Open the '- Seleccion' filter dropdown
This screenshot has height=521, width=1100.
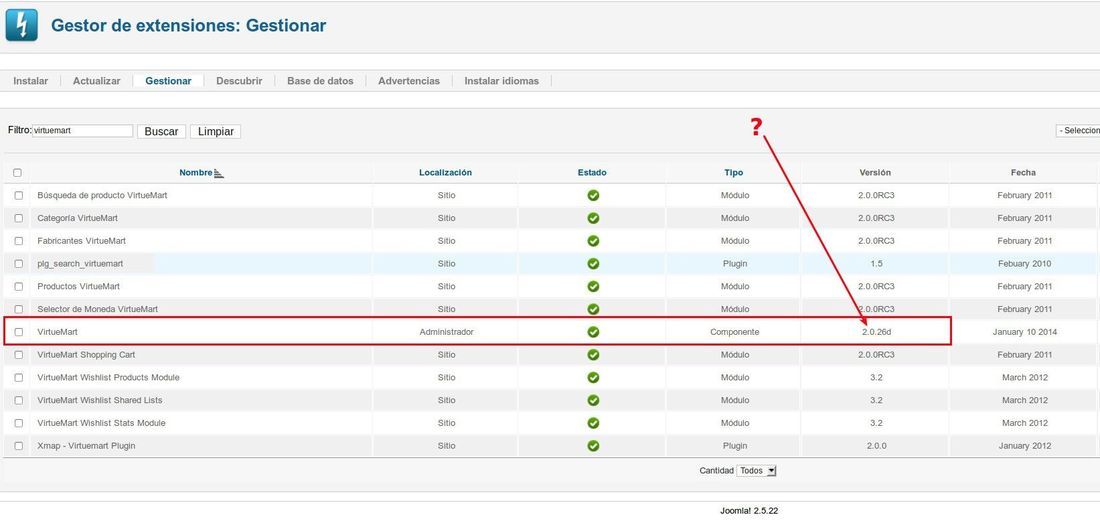[1078, 131]
